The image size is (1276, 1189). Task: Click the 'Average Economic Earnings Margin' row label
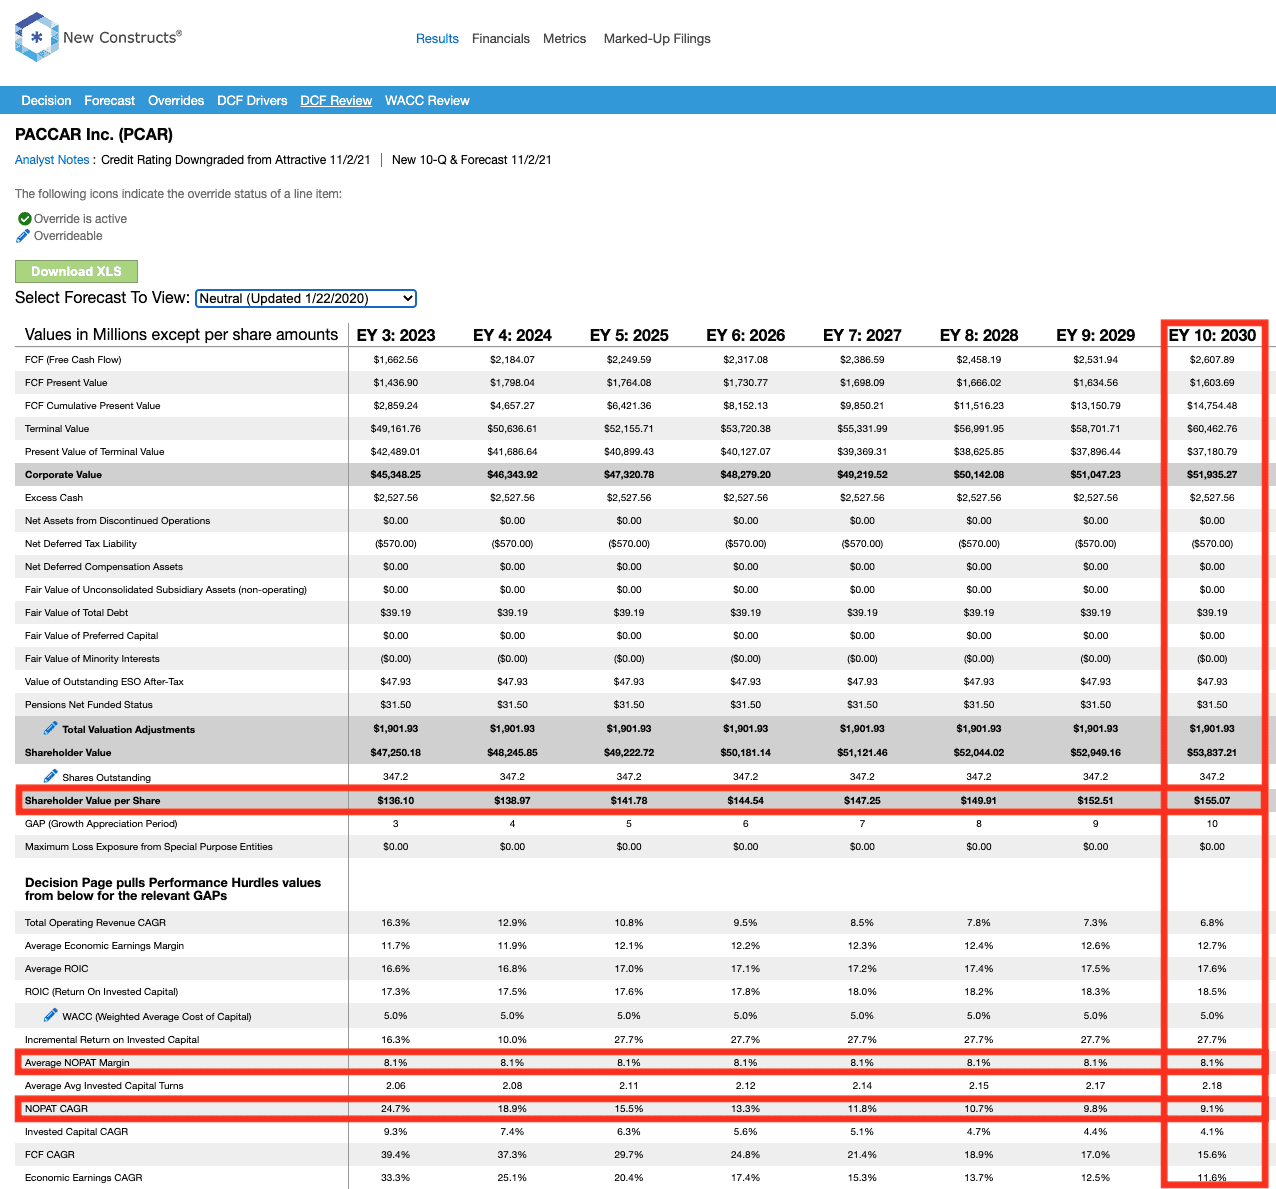coord(105,946)
